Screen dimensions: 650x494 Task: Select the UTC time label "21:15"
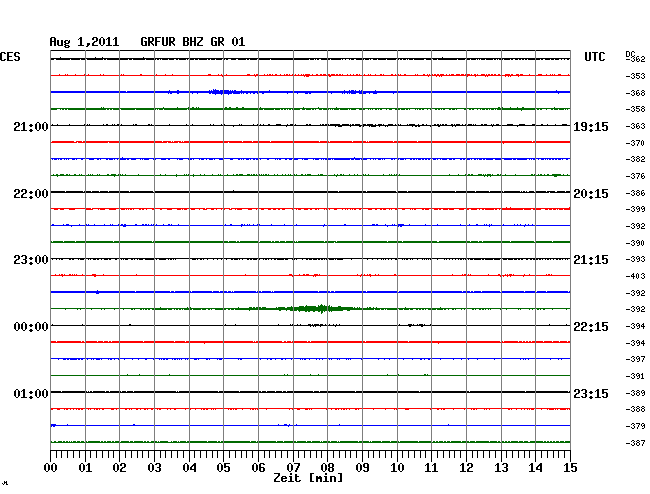[591, 260]
